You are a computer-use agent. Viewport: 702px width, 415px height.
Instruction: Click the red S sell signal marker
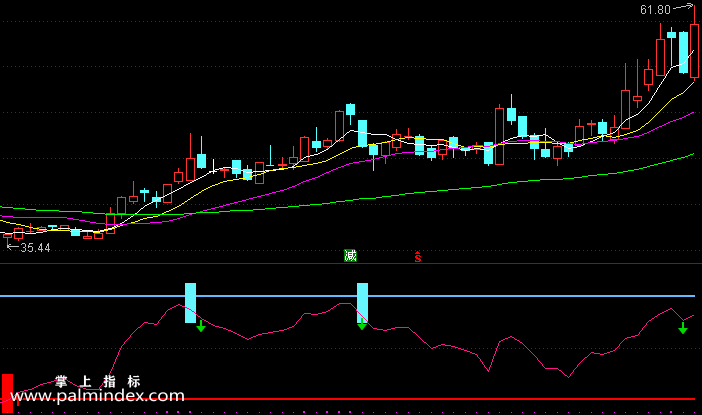418,257
